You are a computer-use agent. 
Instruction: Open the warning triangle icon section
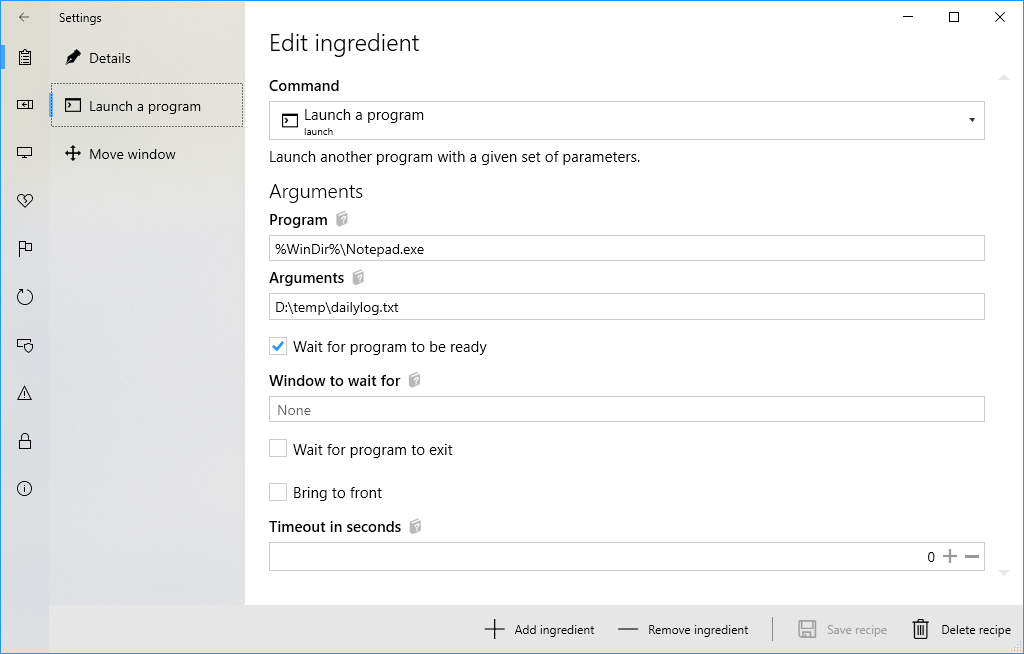[25, 393]
